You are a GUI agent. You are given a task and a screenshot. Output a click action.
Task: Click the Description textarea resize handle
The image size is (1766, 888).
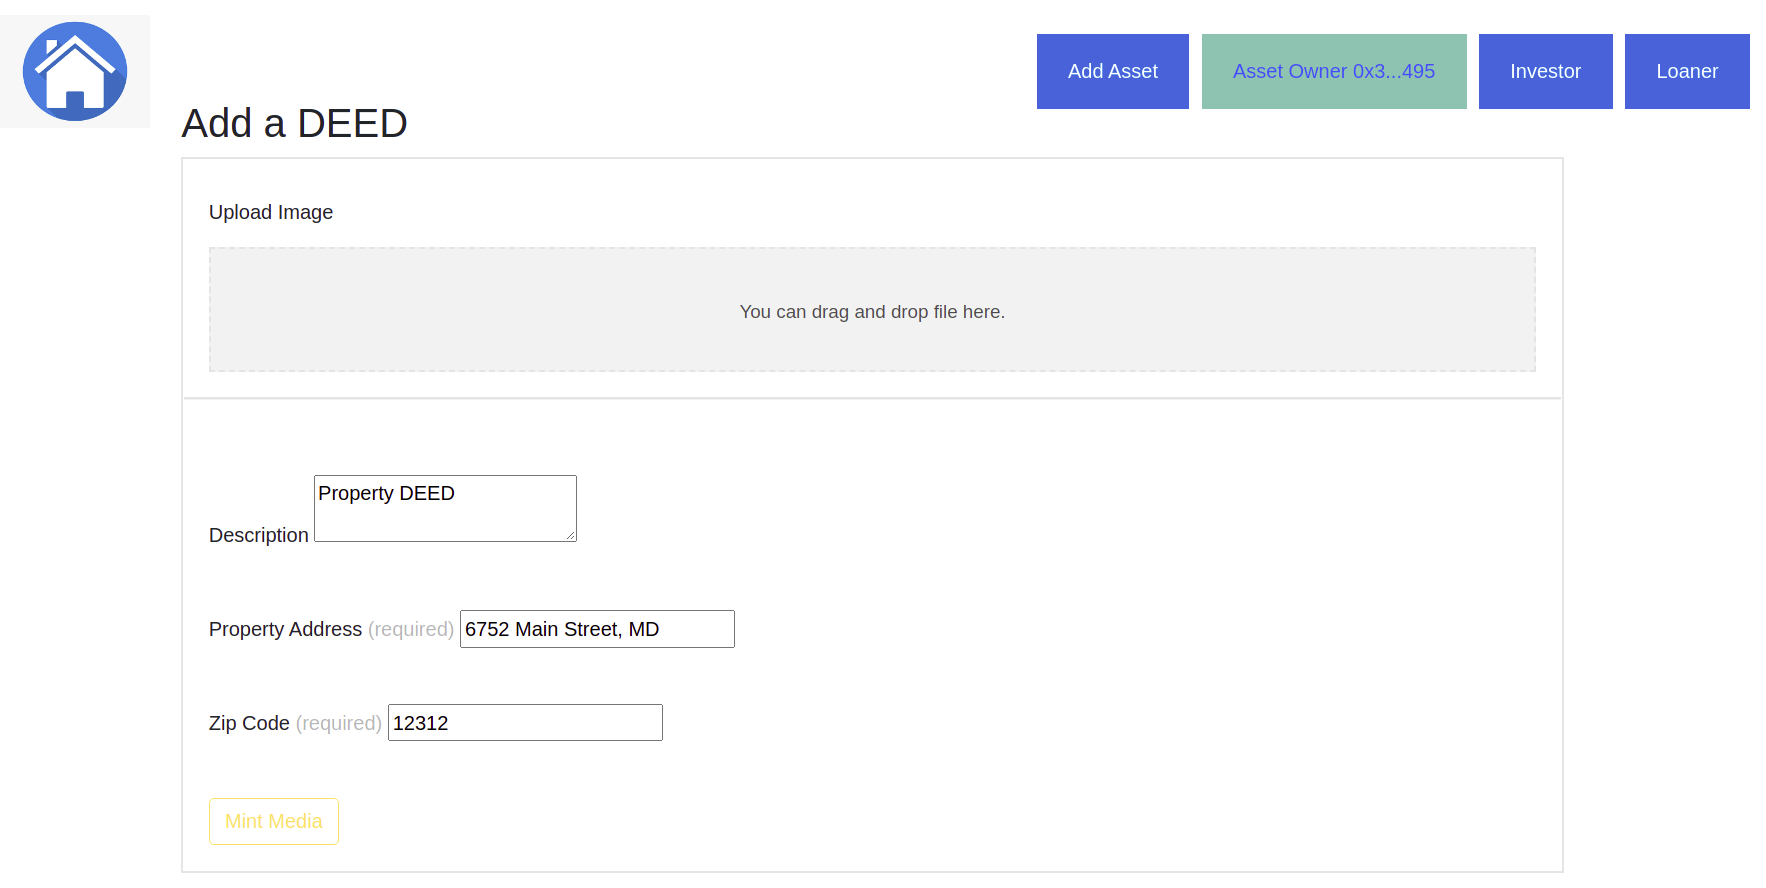[570, 535]
